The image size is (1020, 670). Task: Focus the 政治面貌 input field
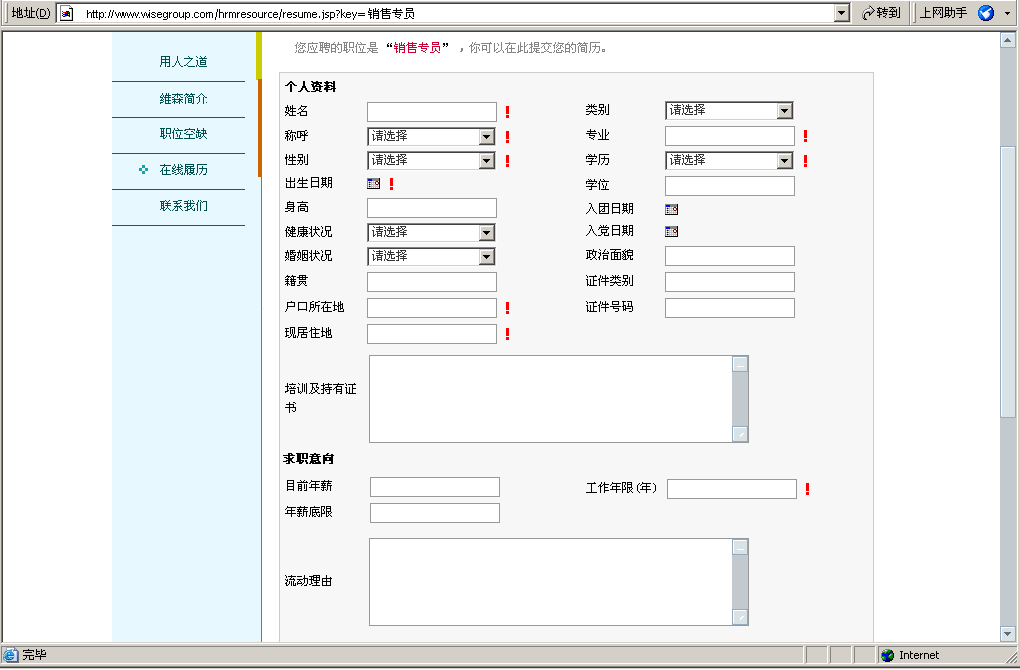click(x=730, y=256)
